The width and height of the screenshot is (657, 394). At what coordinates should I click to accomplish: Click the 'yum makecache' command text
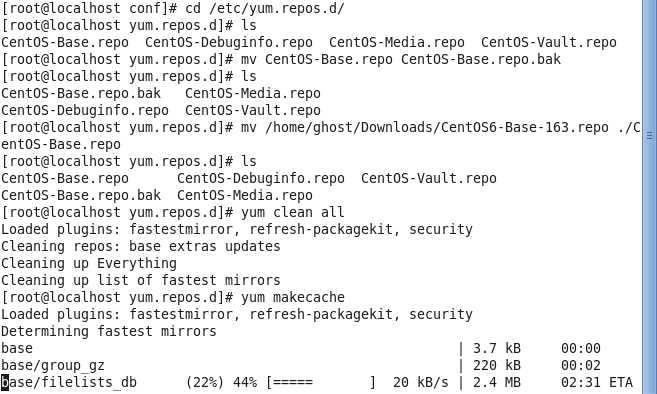(292, 297)
